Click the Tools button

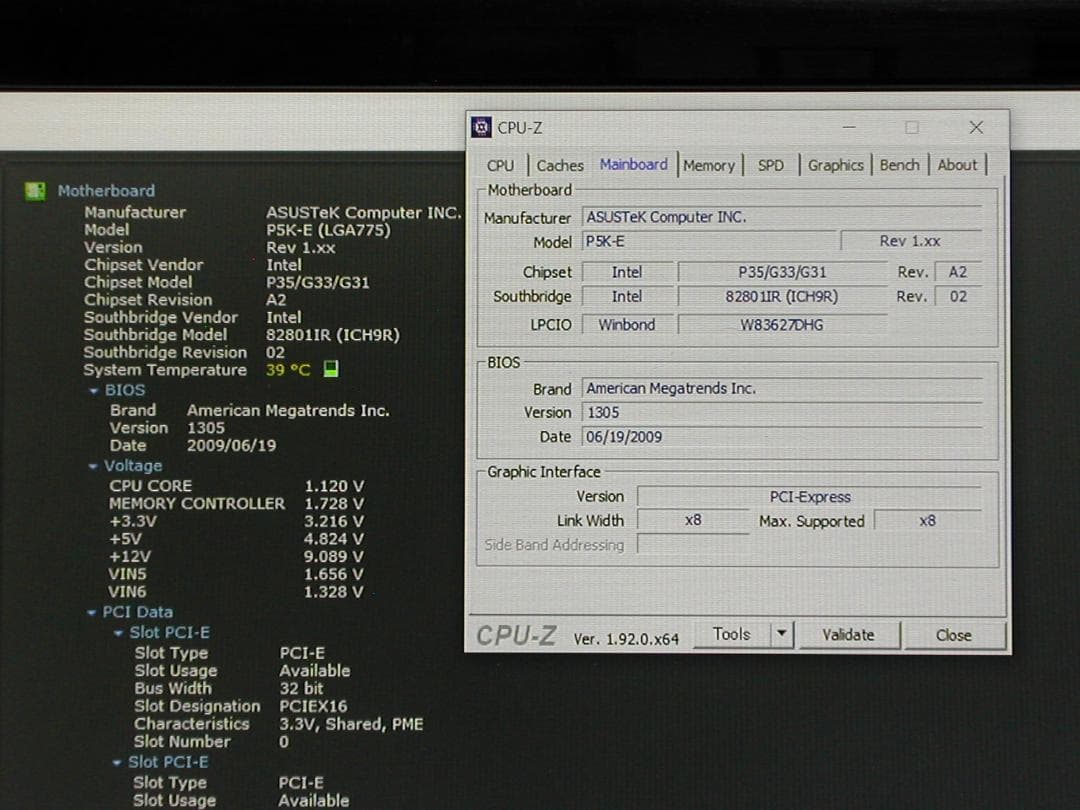736,633
